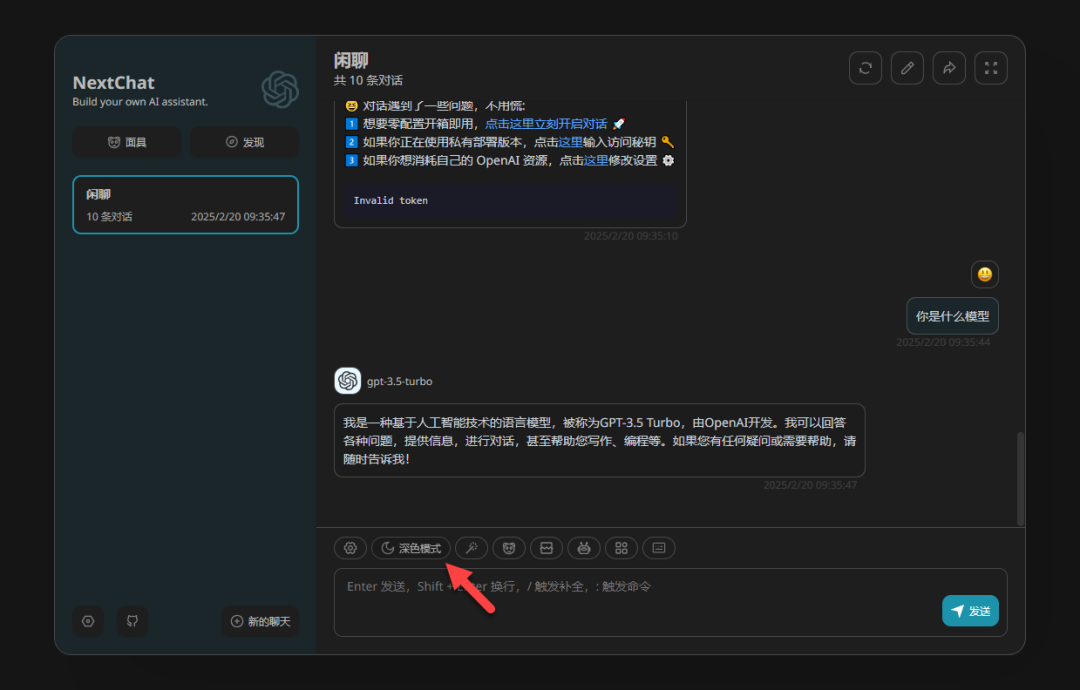Image resolution: width=1080 pixels, height=690 pixels.
Task: Click the chat area vertical scrollbar
Action: tap(1020, 479)
